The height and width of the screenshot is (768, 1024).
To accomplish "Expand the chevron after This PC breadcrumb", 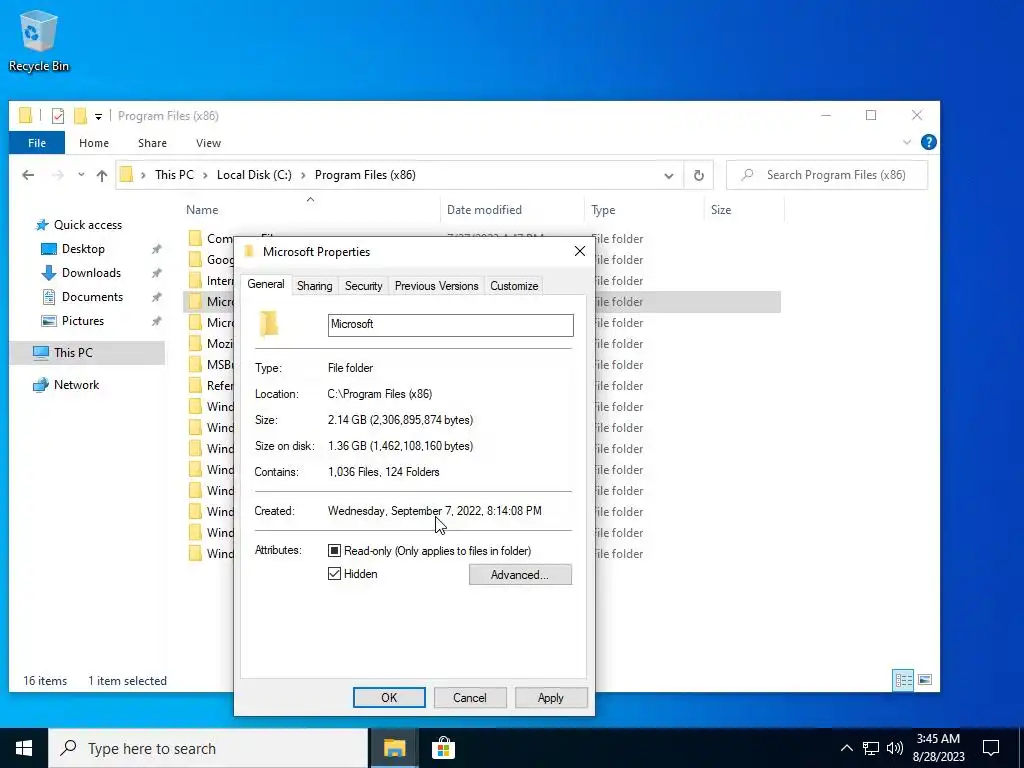I will (205, 175).
